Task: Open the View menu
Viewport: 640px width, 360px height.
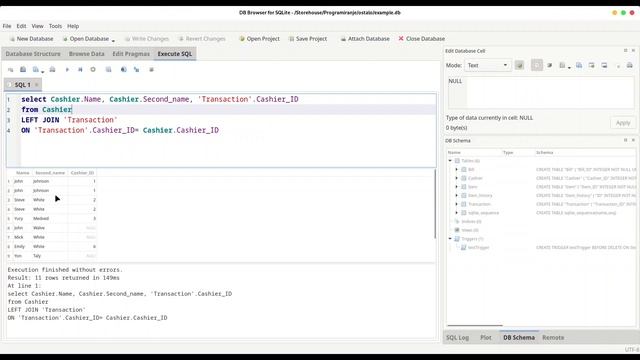Action: tap(38, 26)
